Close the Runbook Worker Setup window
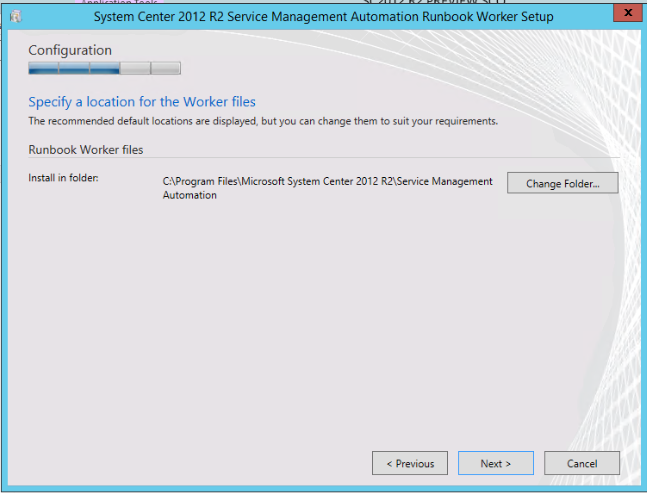The height and width of the screenshot is (493, 647). (x=625, y=13)
